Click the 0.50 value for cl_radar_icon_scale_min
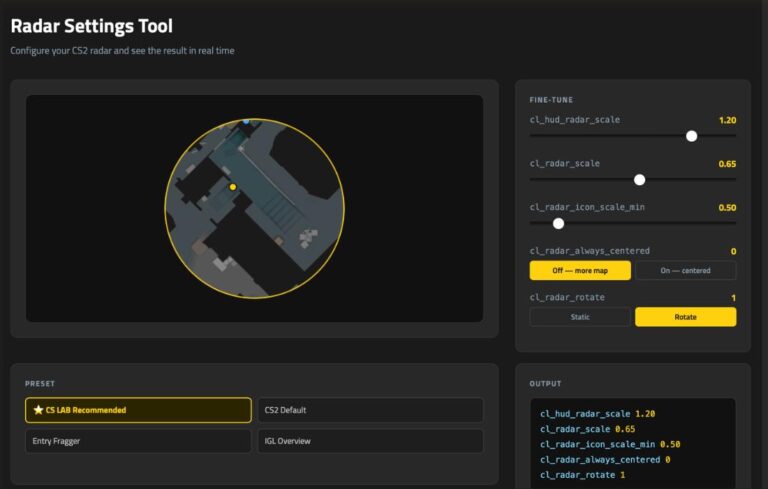768x489 pixels. pyautogui.click(x=727, y=208)
